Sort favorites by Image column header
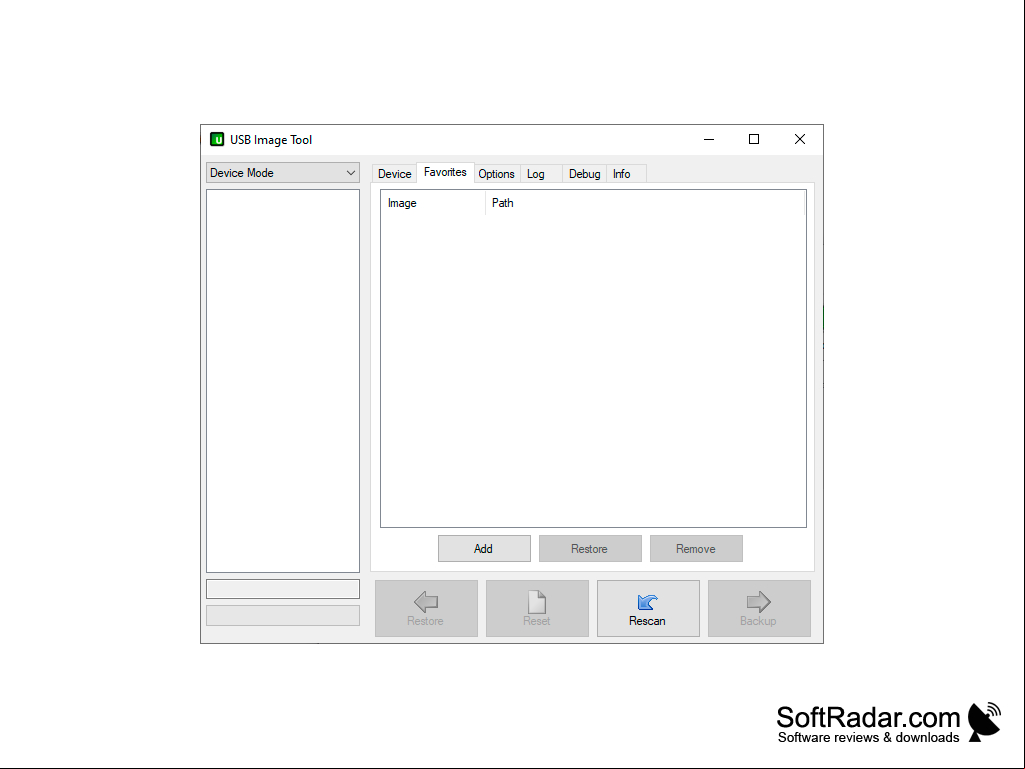1025x769 pixels. (x=433, y=203)
